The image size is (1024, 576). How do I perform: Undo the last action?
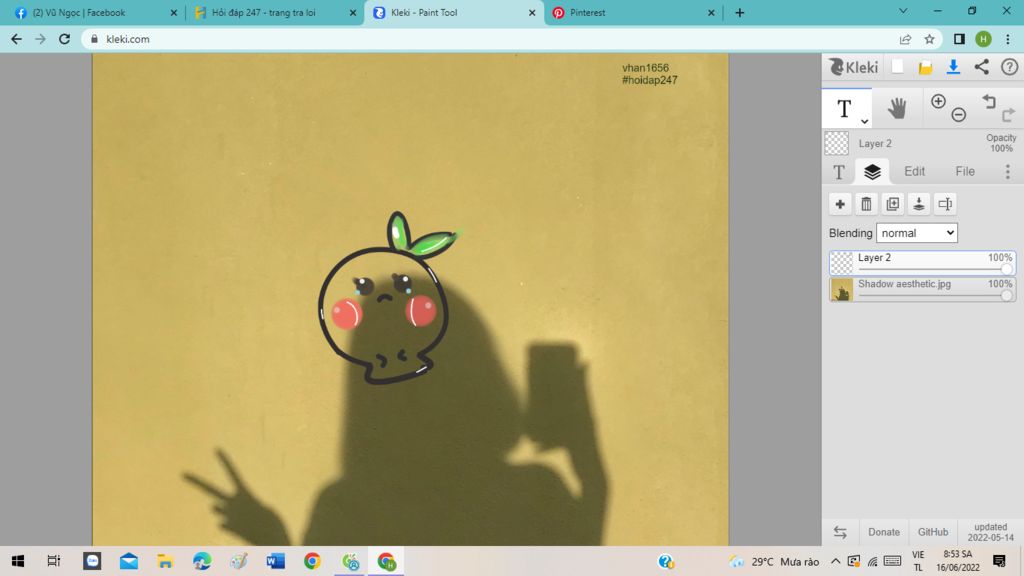point(989,101)
